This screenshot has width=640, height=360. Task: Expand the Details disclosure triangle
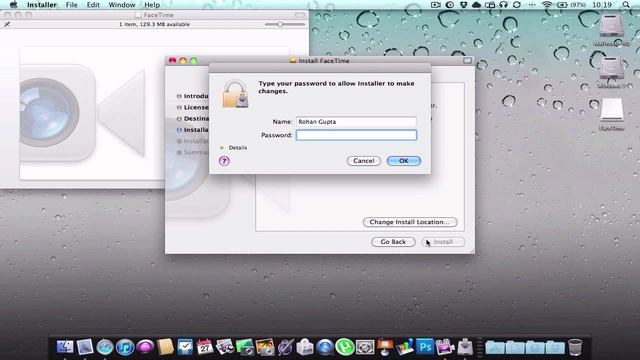coord(222,148)
